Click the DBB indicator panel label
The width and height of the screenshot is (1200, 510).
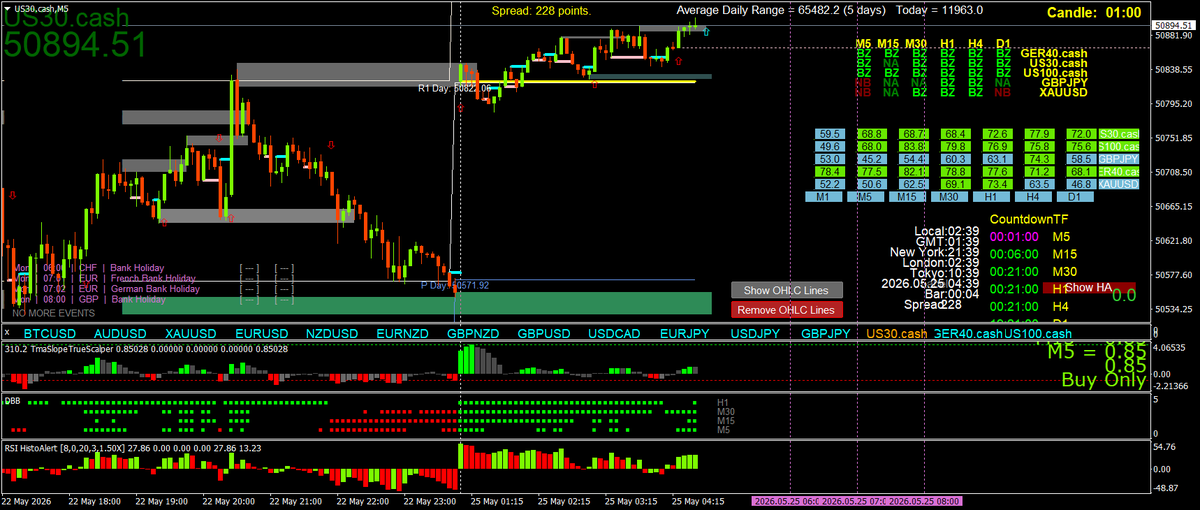pyautogui.click(x=14, y=399)
